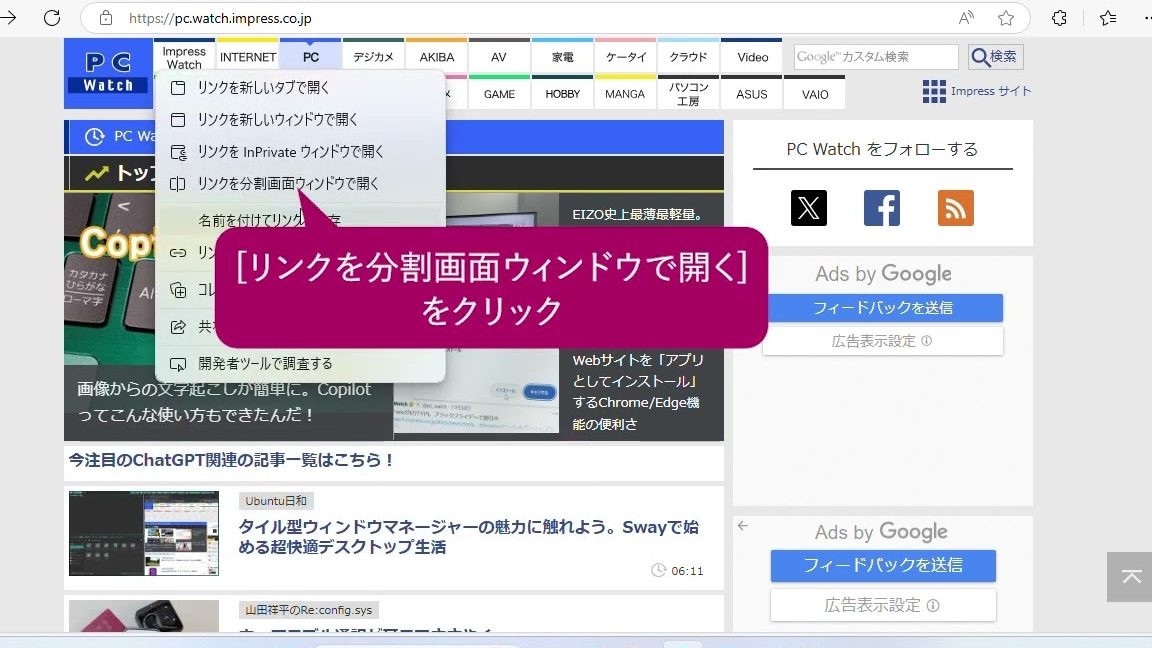Click the 検索 search button
Viewport: 1152px width, 648px height.
coord(995,57)
